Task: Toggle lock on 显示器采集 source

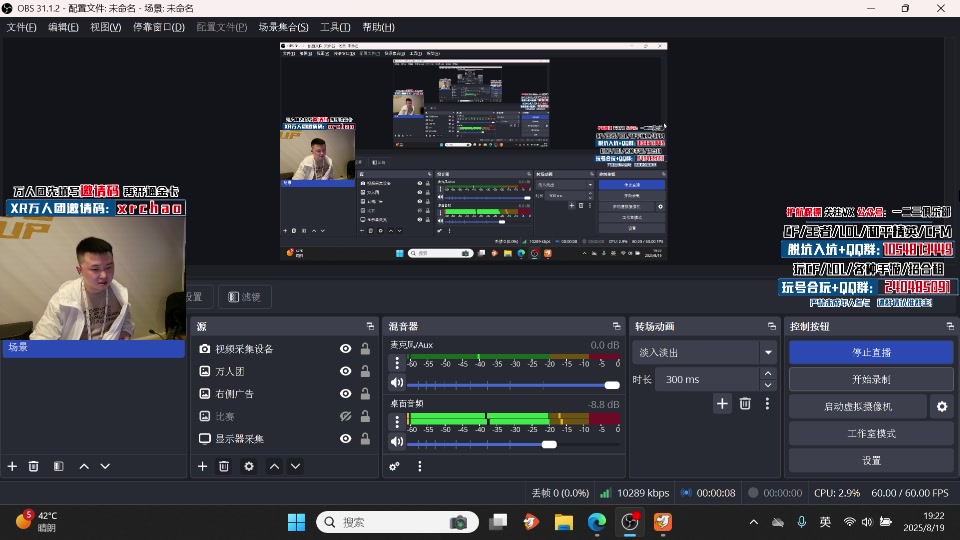Action: 365,438
